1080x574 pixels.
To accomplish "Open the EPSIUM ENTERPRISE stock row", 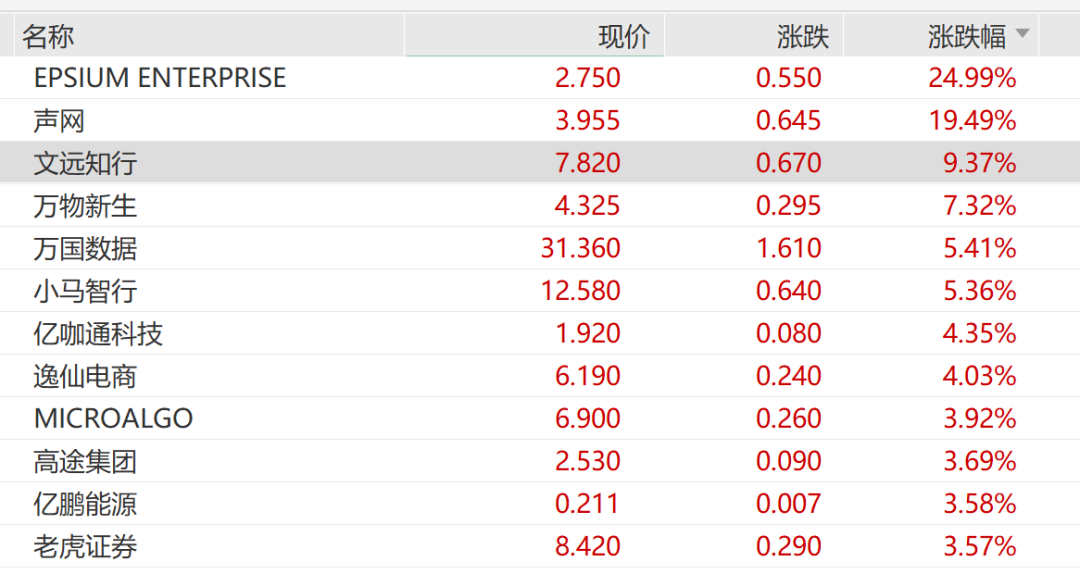I will pos(160,78).
